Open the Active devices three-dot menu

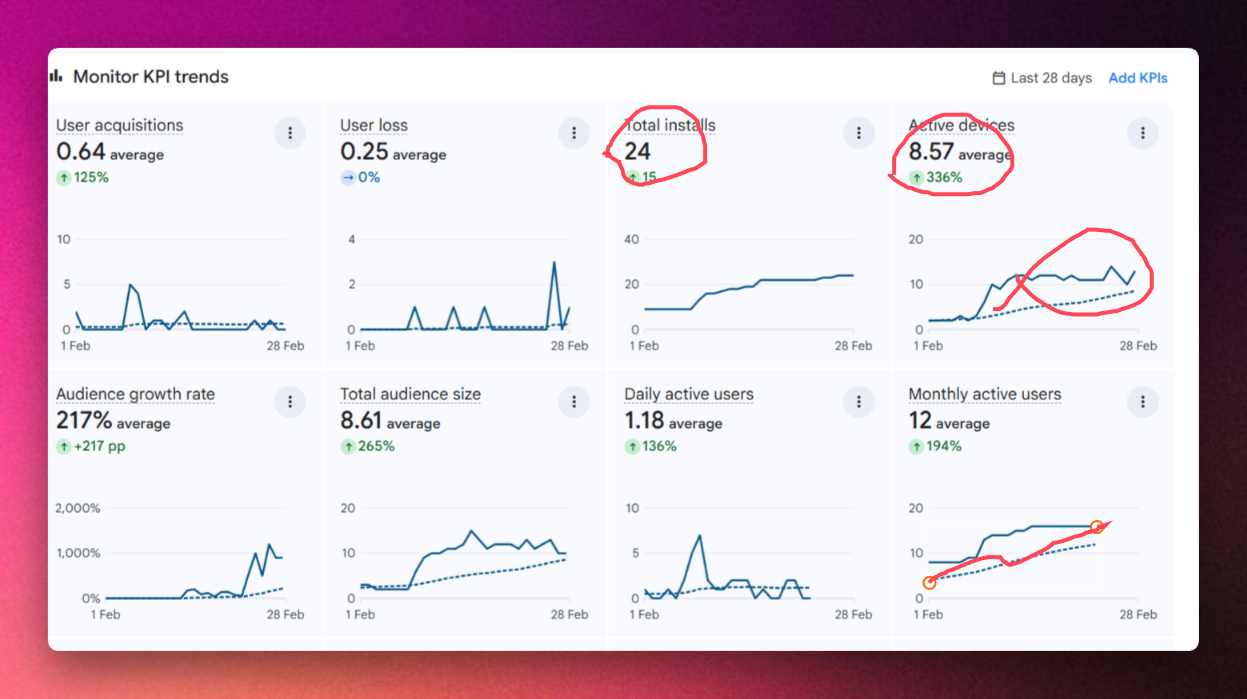click(1142, 133)
